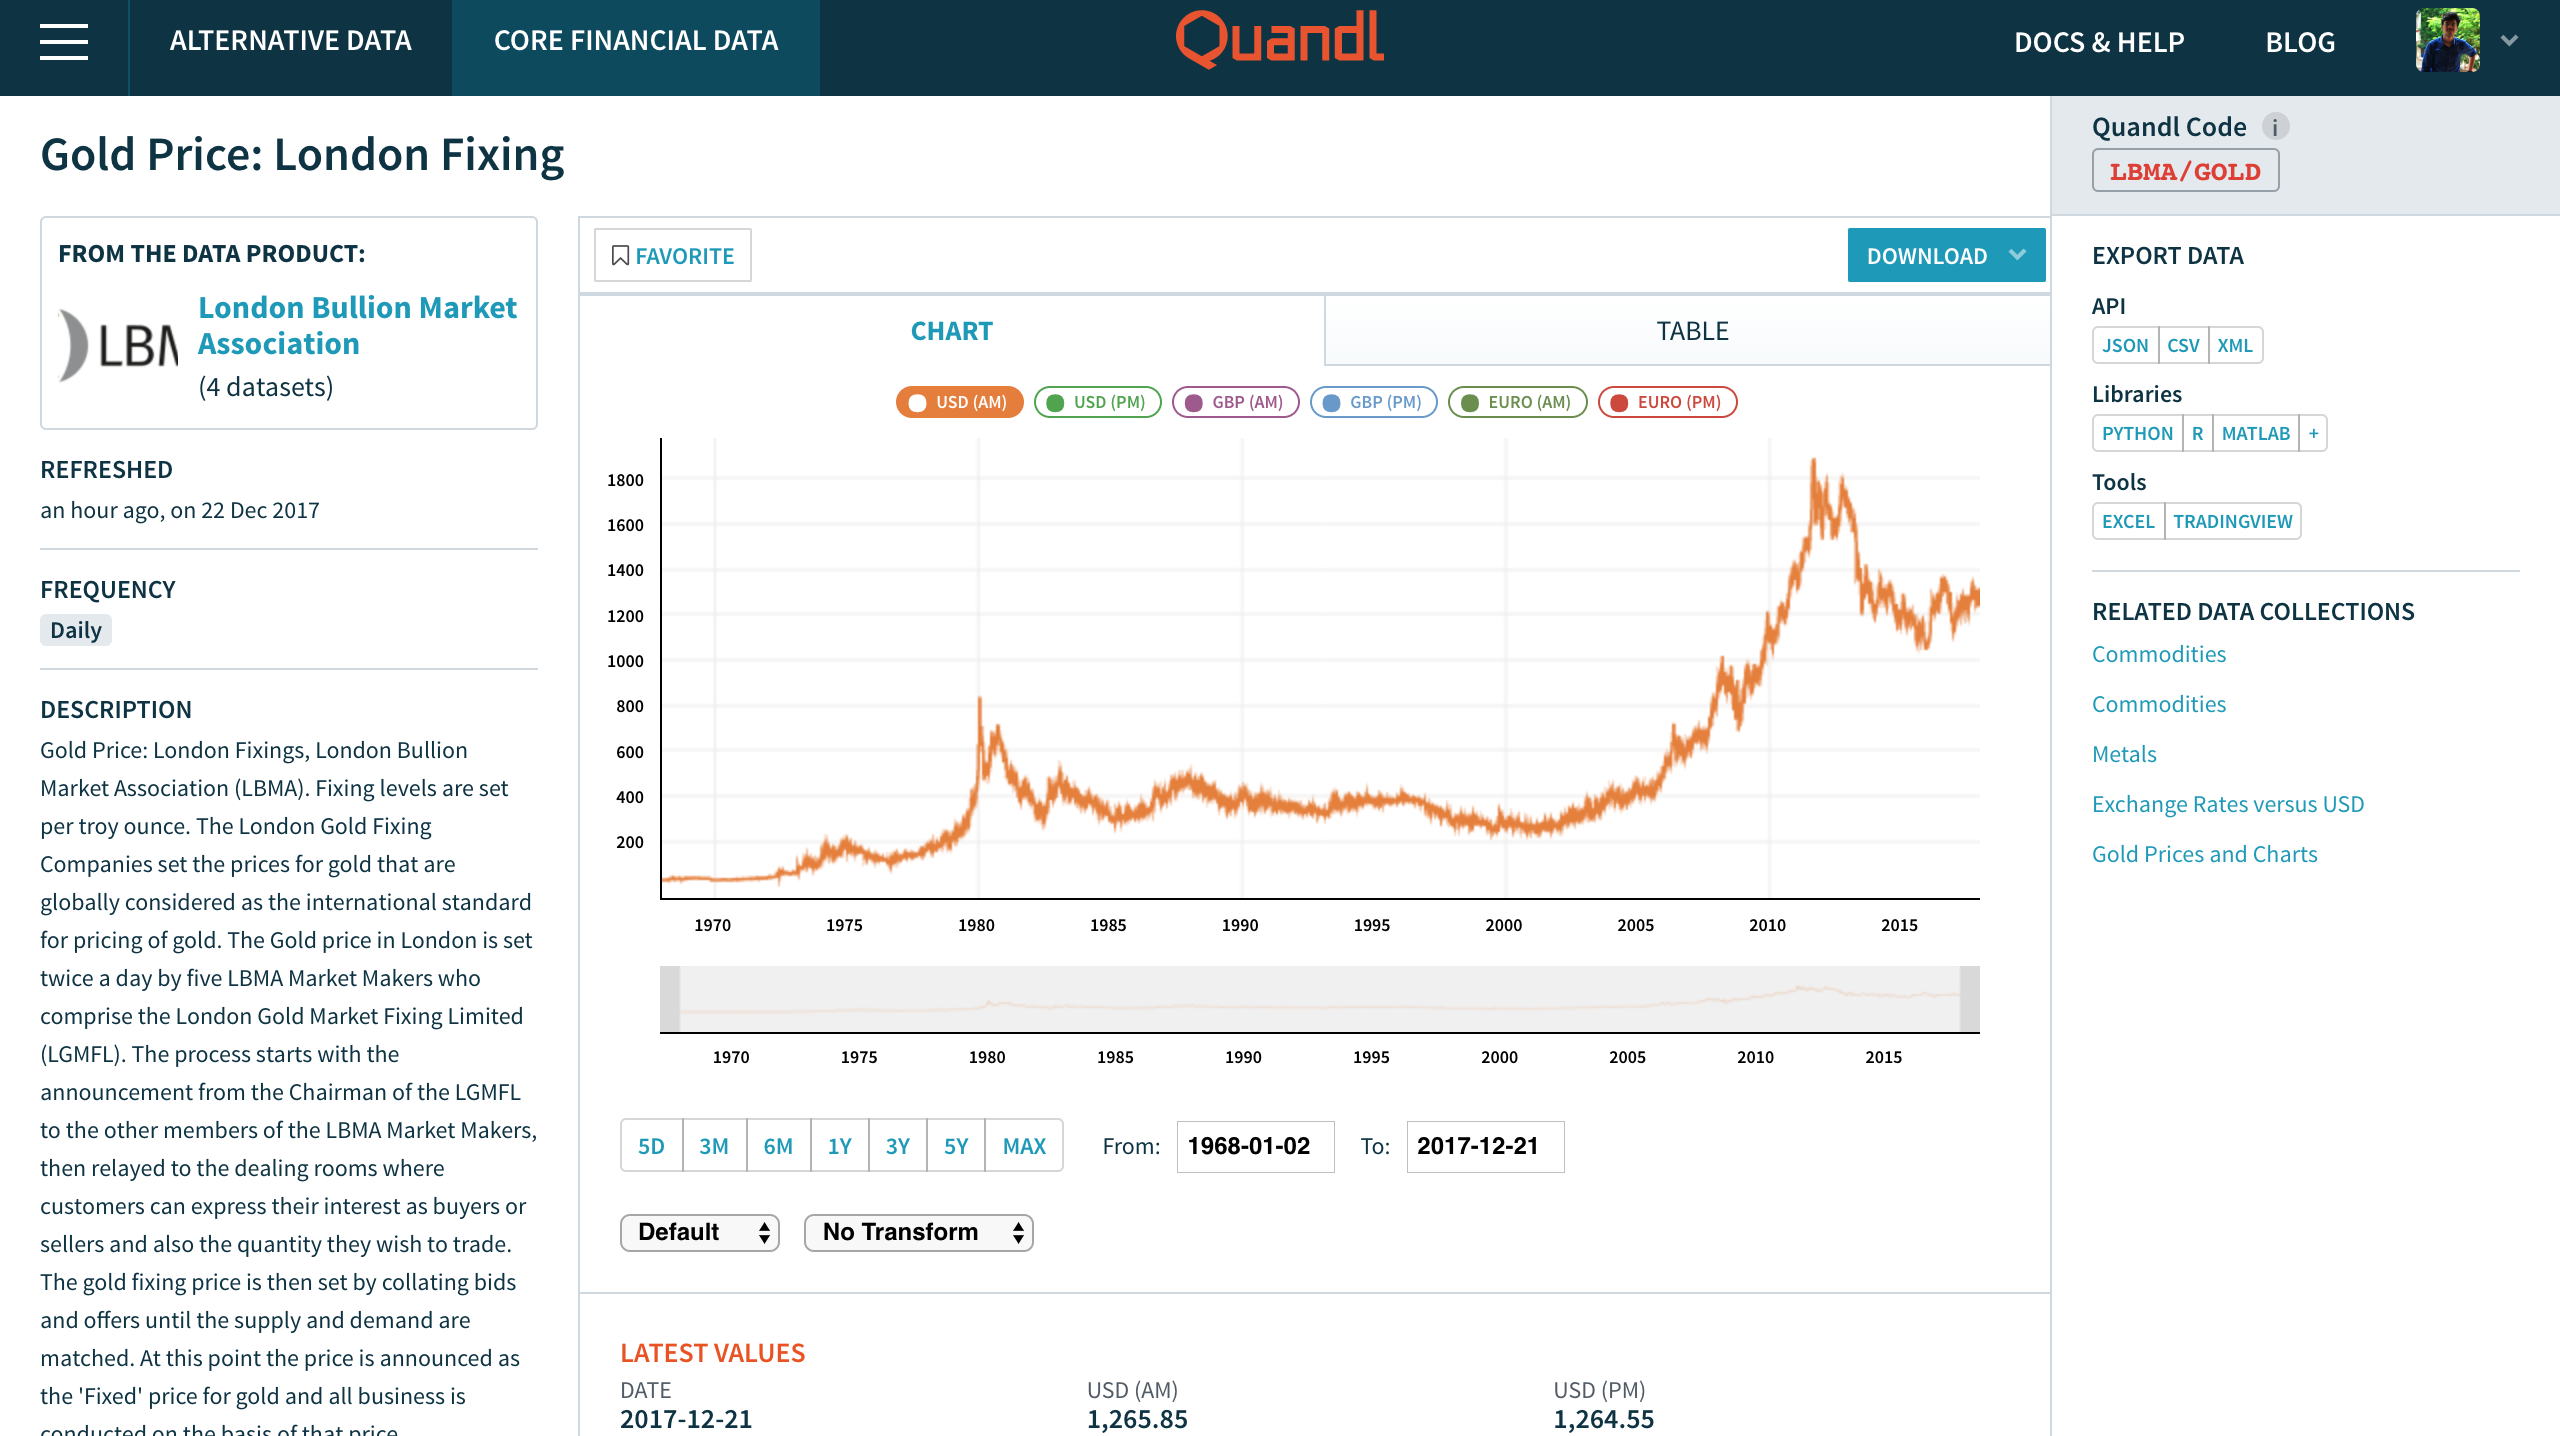The height and width of the screenshot is (1436, 2560).
Task: Select the 5Y range button
Action: click(x=955, y=1146)
